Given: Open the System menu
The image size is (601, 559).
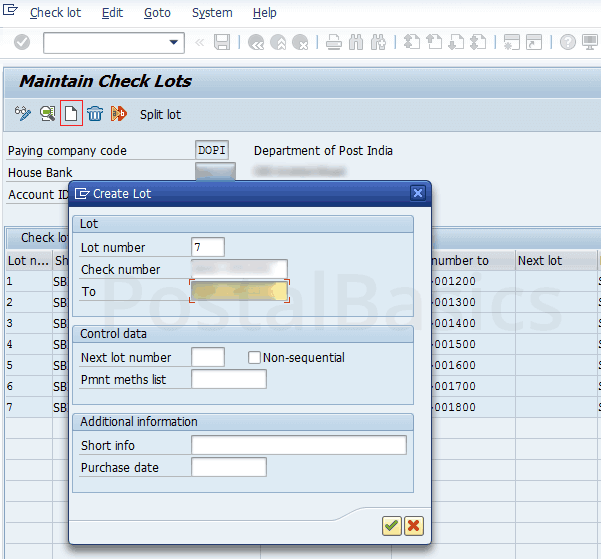Looking at the screenshot, I should coord(212,13).
